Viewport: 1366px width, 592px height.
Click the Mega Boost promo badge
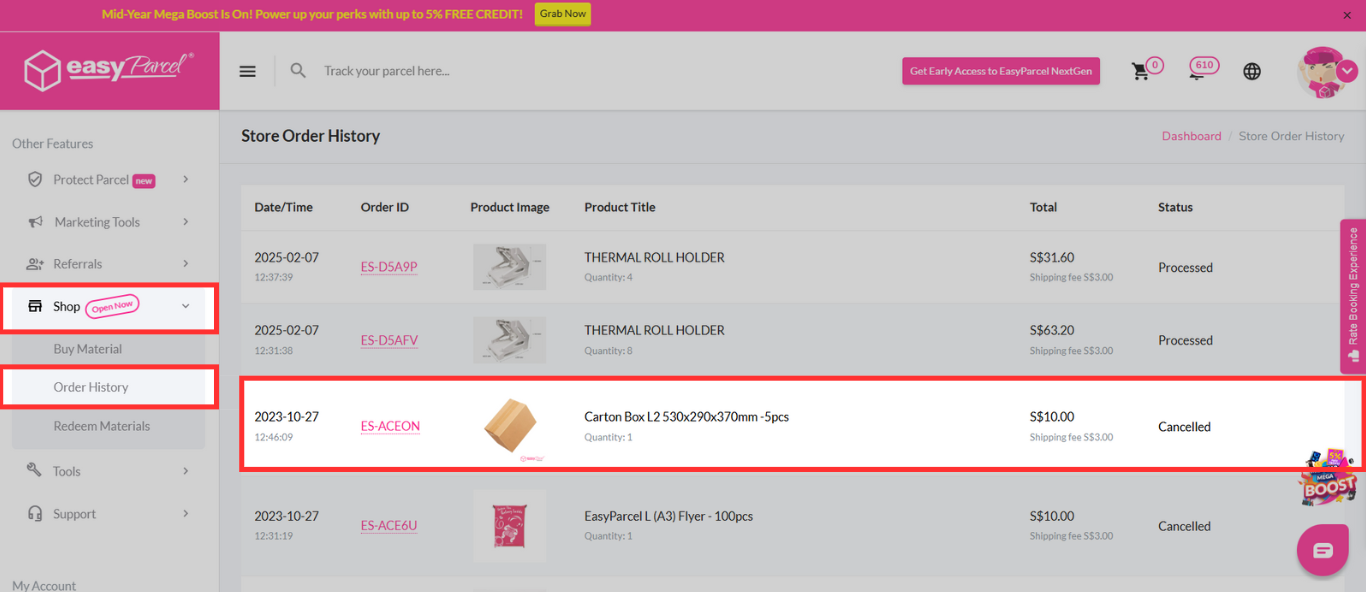pyautogui.click(x=1327, y=478)
